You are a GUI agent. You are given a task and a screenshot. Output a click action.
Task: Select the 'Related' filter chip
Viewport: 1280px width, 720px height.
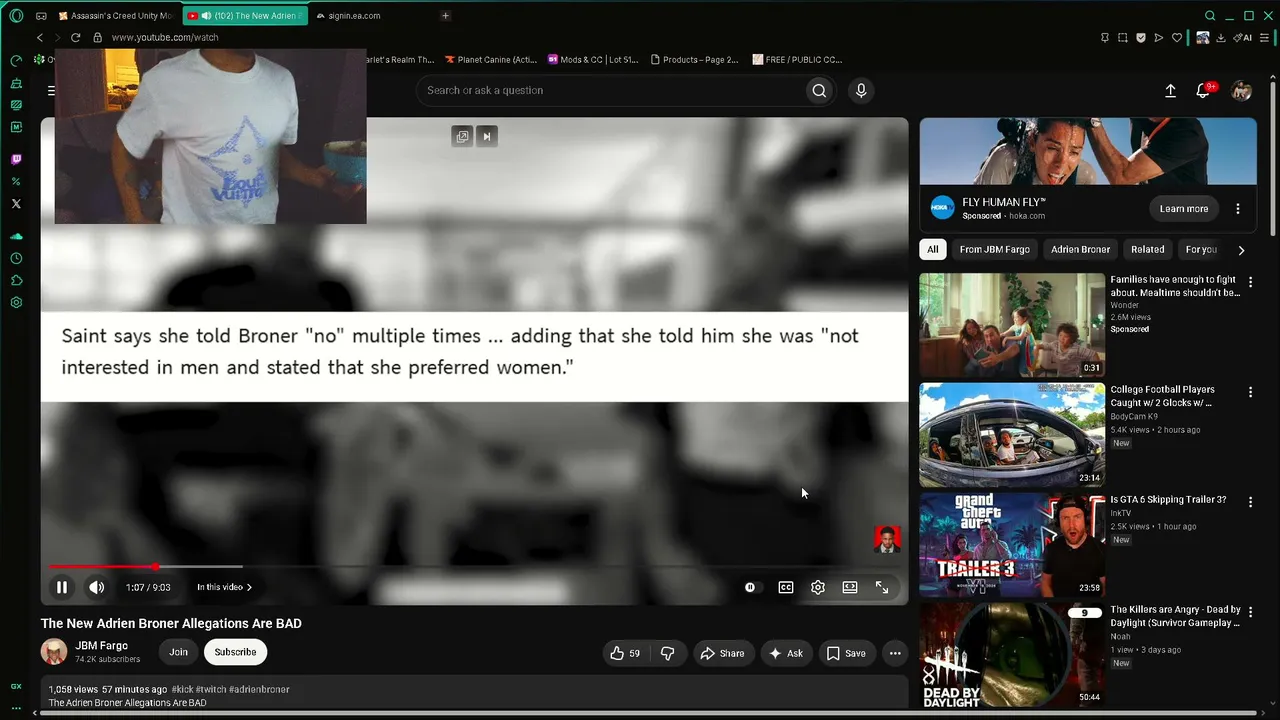coord(1147,249)
